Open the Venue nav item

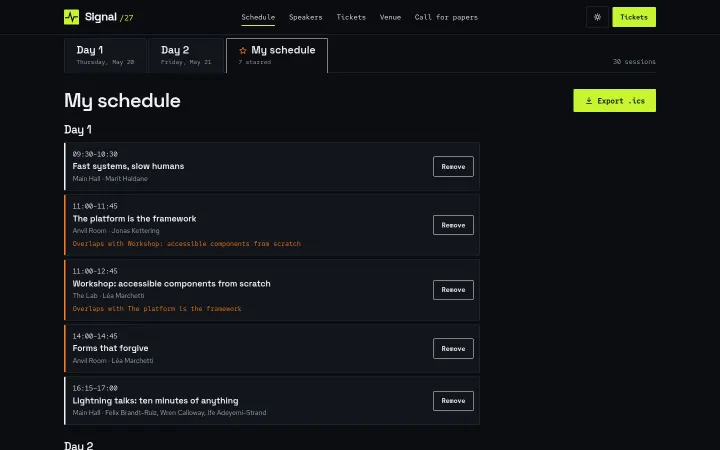click(390, 17)
